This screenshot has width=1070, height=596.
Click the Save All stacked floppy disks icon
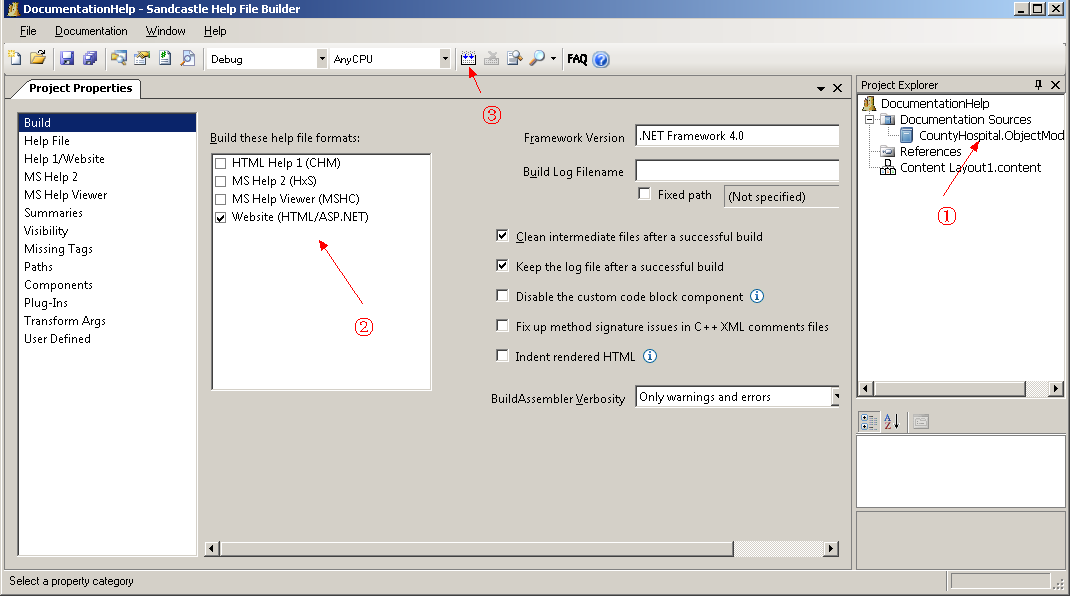click(90, 59)
